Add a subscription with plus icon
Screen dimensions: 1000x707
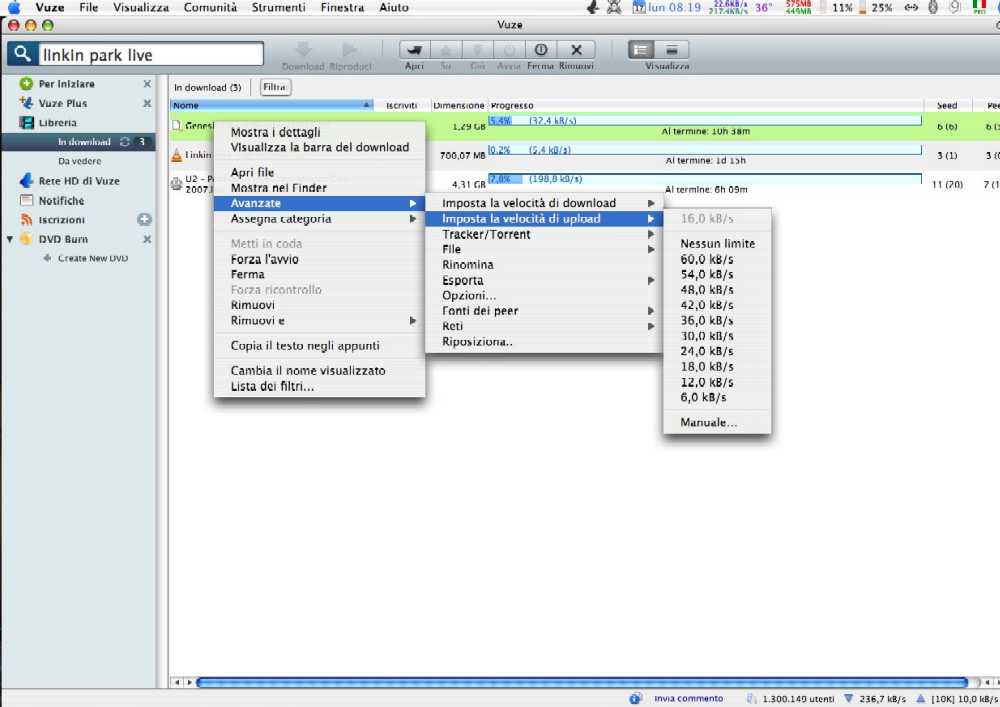click(145, 219)
